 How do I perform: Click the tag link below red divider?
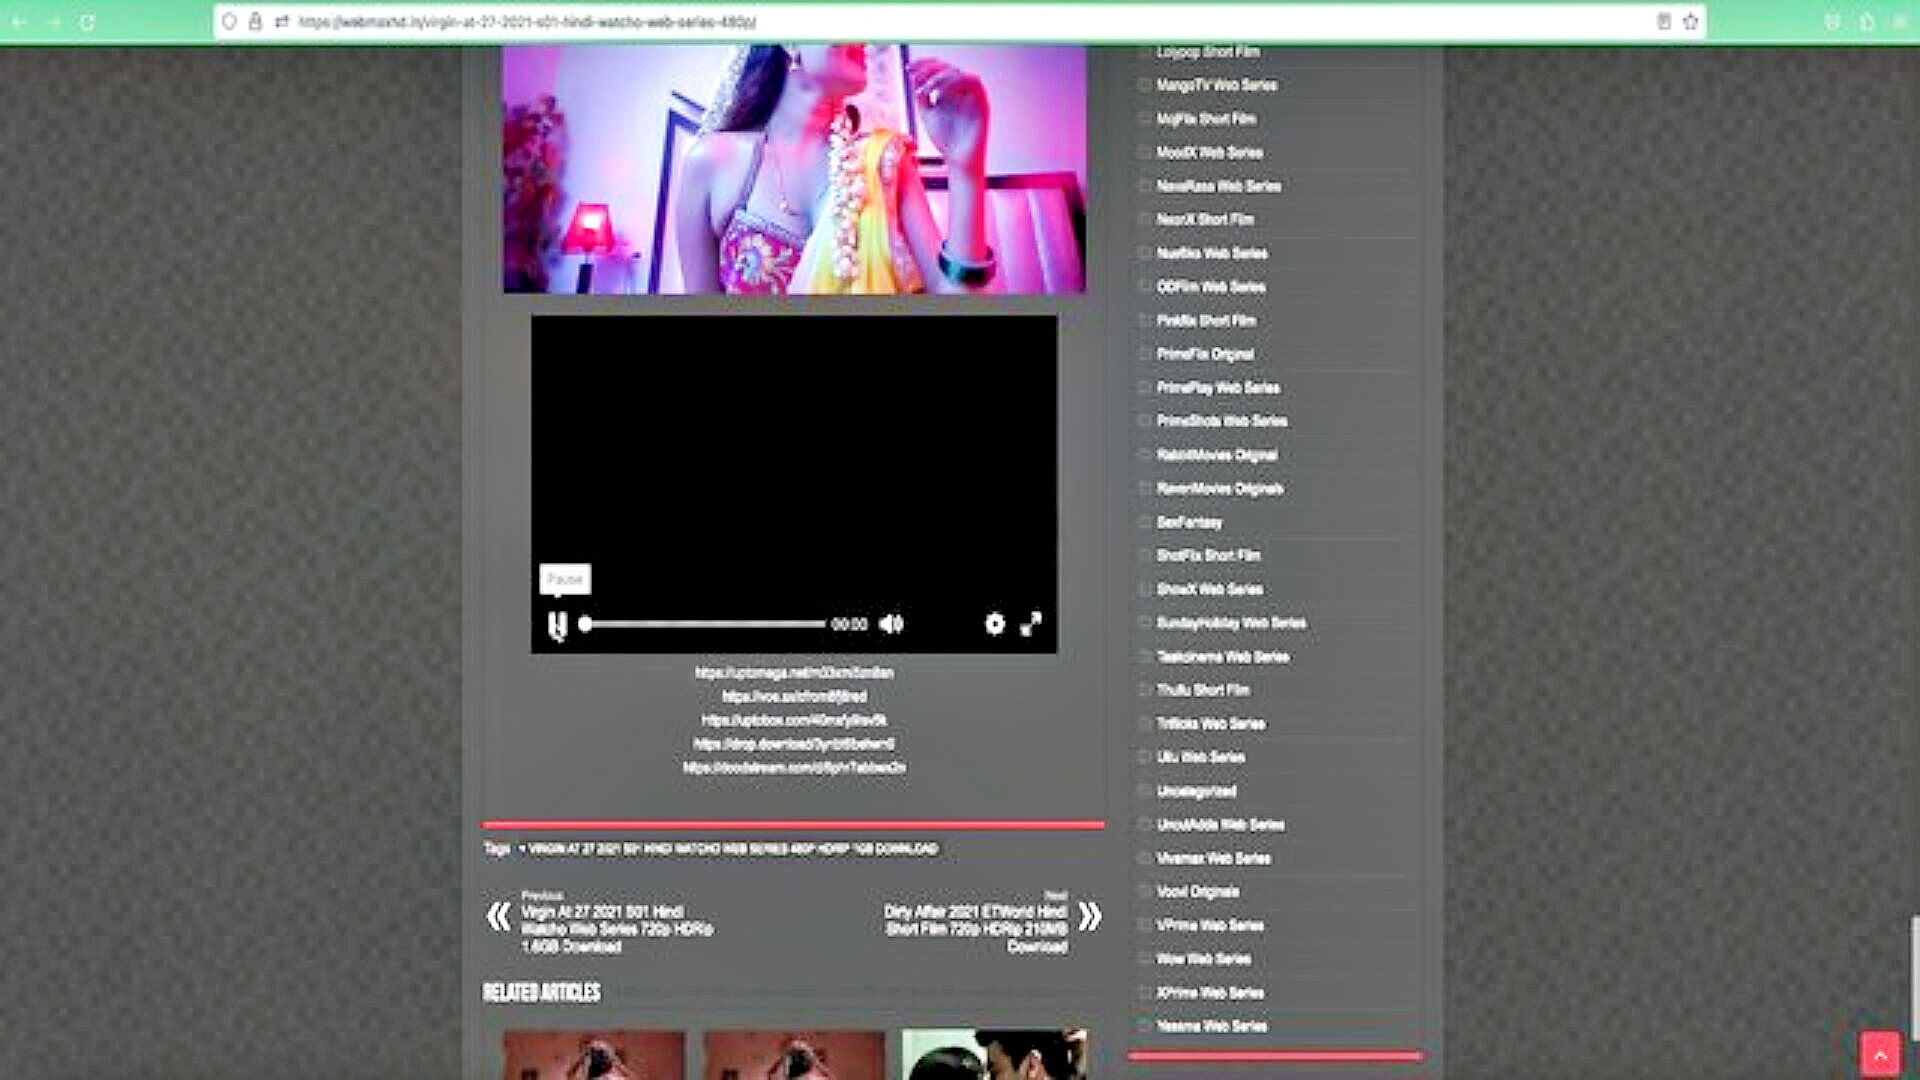(733, 849)
